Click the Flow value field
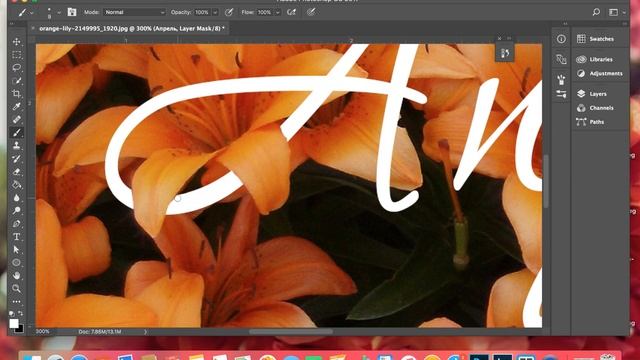 tap(264, 12)
